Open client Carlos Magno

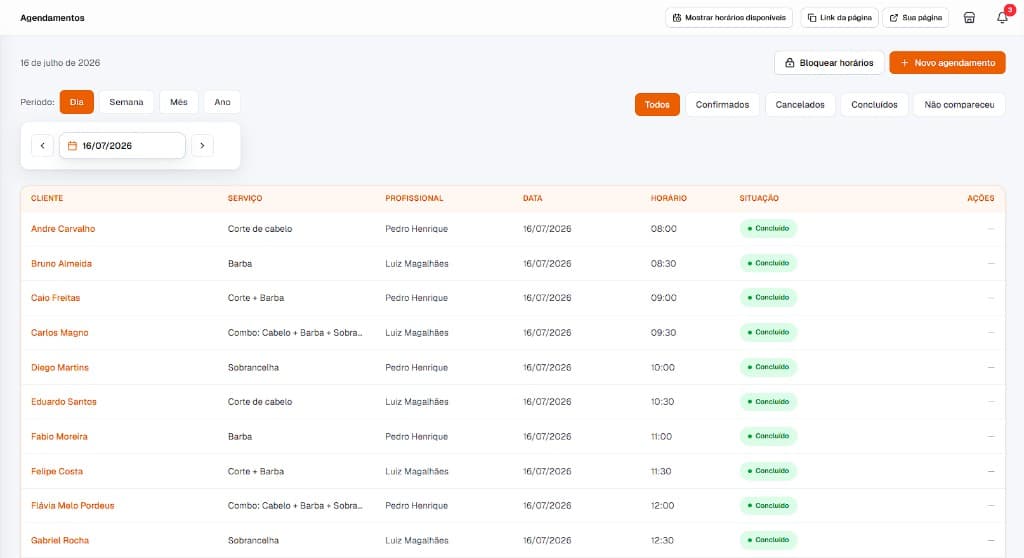[x=59, y=333]
